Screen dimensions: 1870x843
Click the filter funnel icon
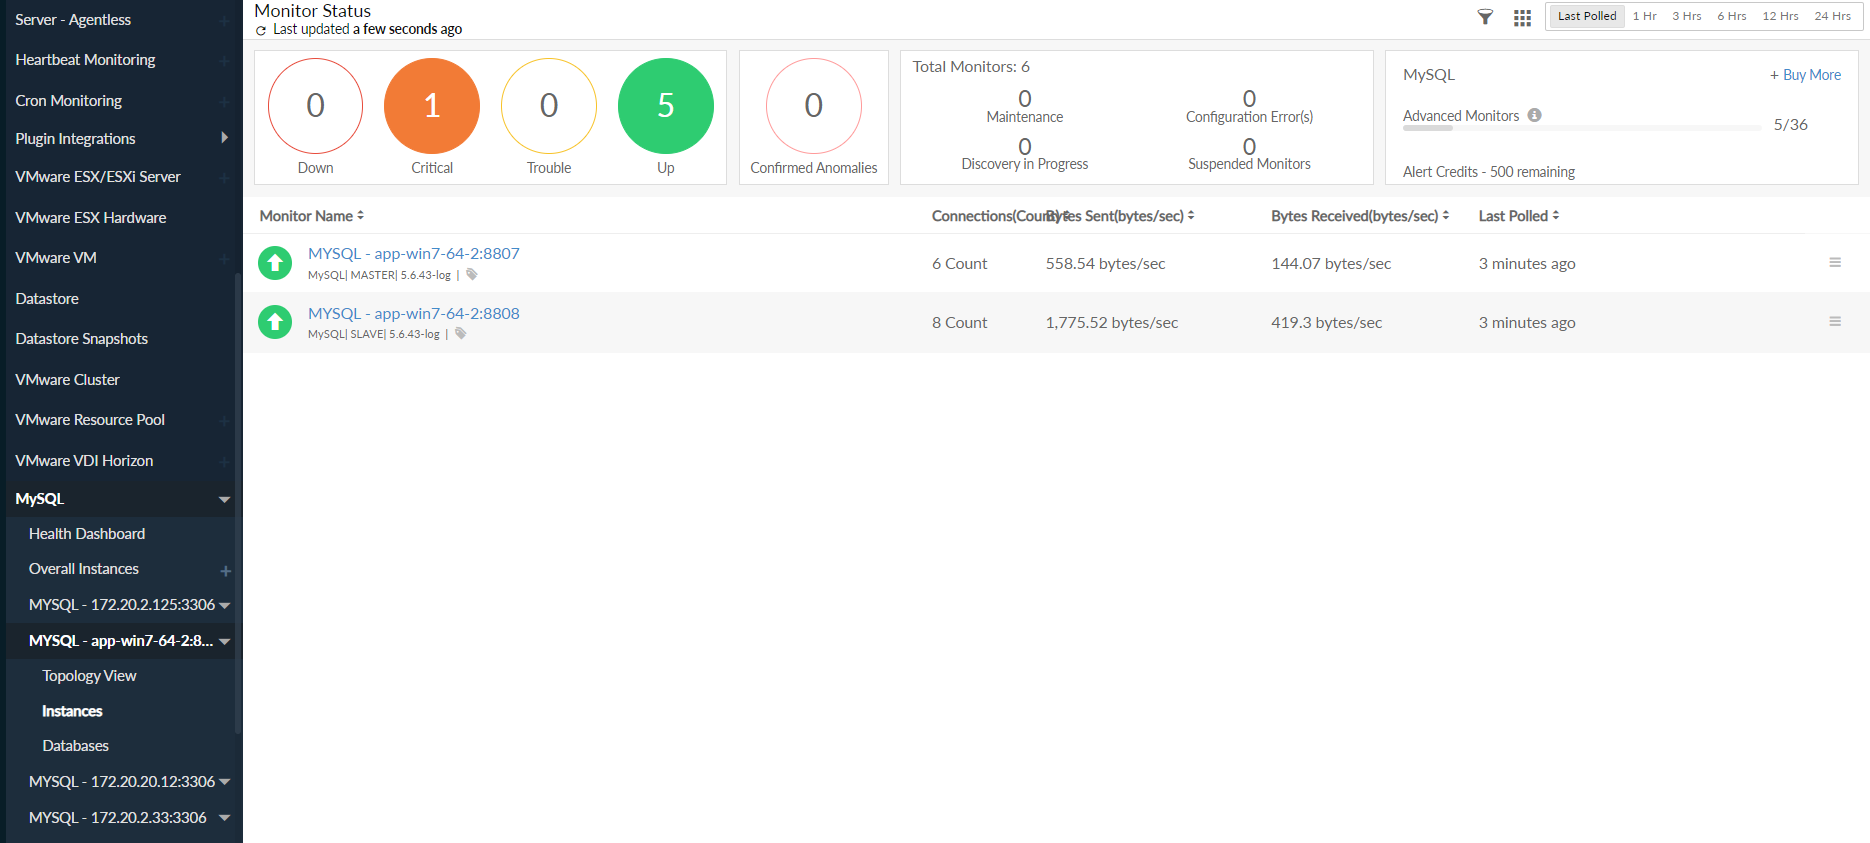coord(1485,17)
